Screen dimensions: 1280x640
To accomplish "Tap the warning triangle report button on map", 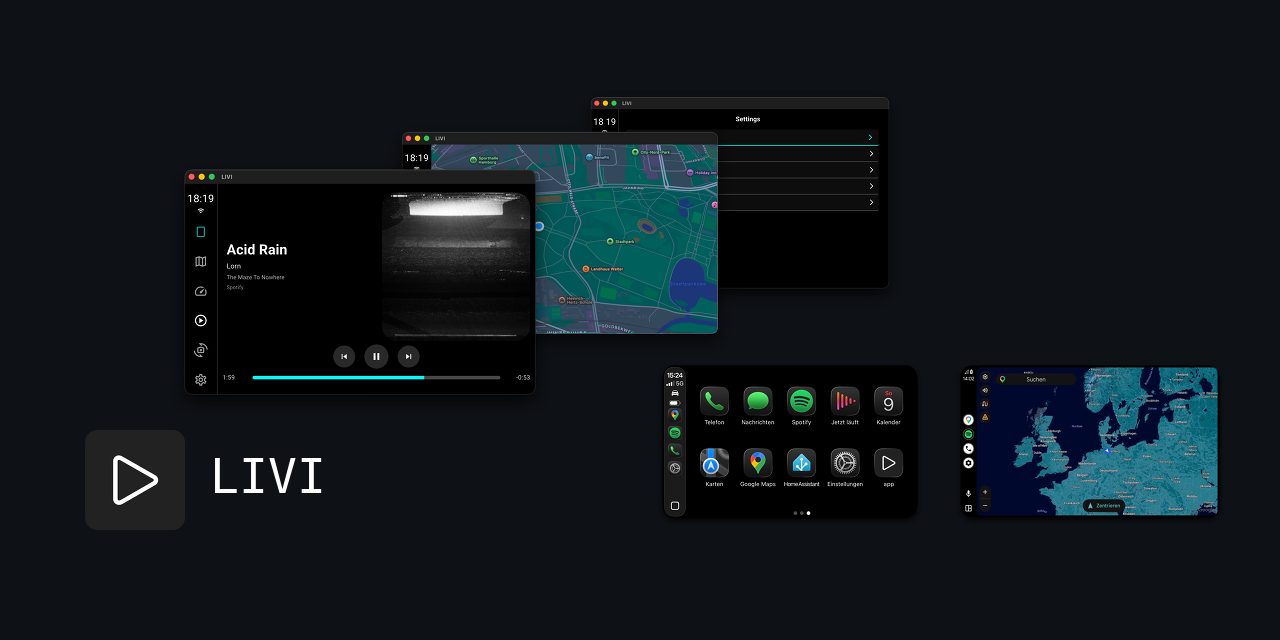I will [x=985, y=417].
